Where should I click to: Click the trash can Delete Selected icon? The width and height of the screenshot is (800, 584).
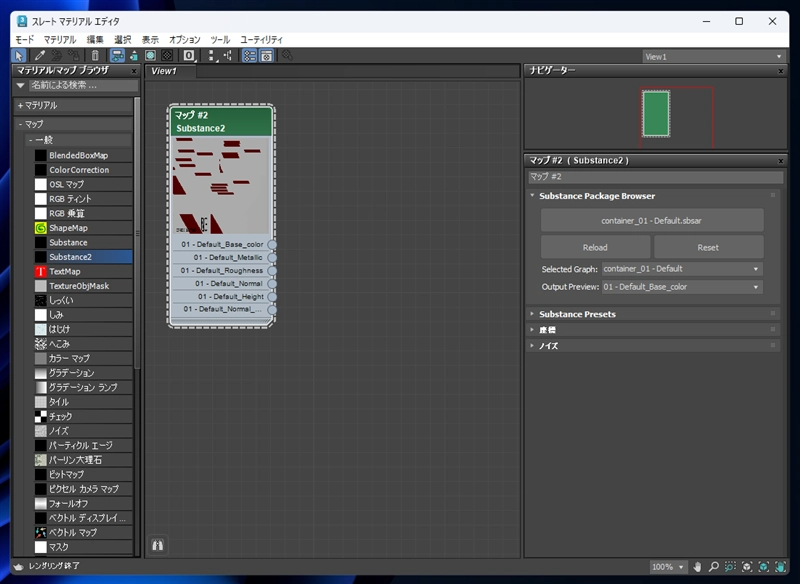pos(95,56)
